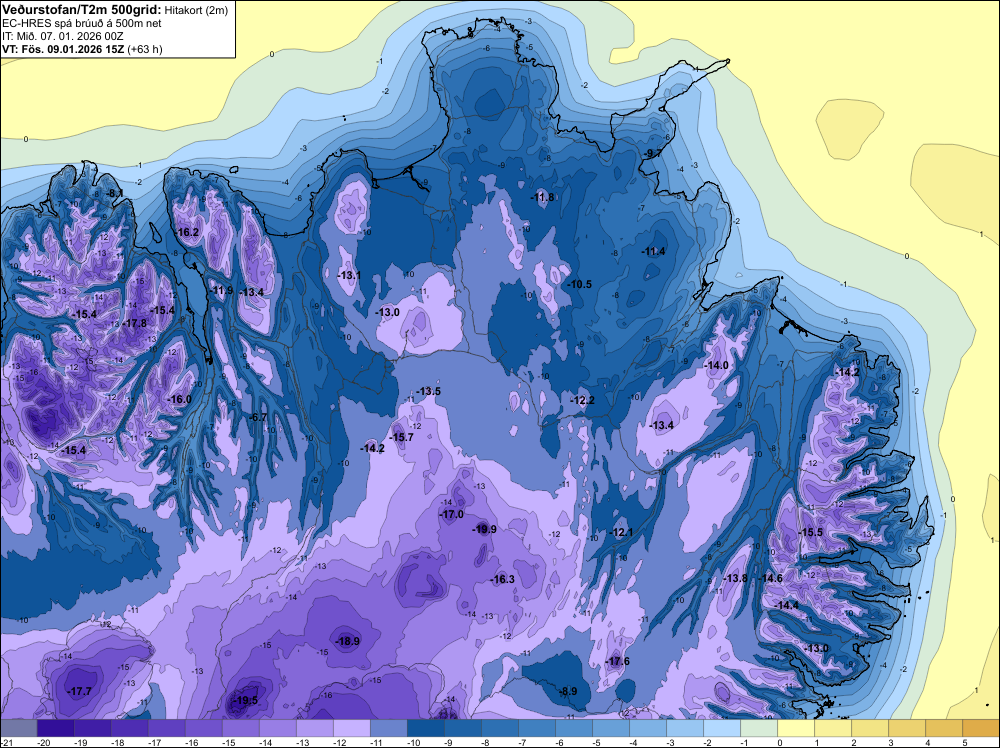Click the -17.6 temperature value on the map
Viewport: 1000px width, 748px height.
tap(617, 661)
